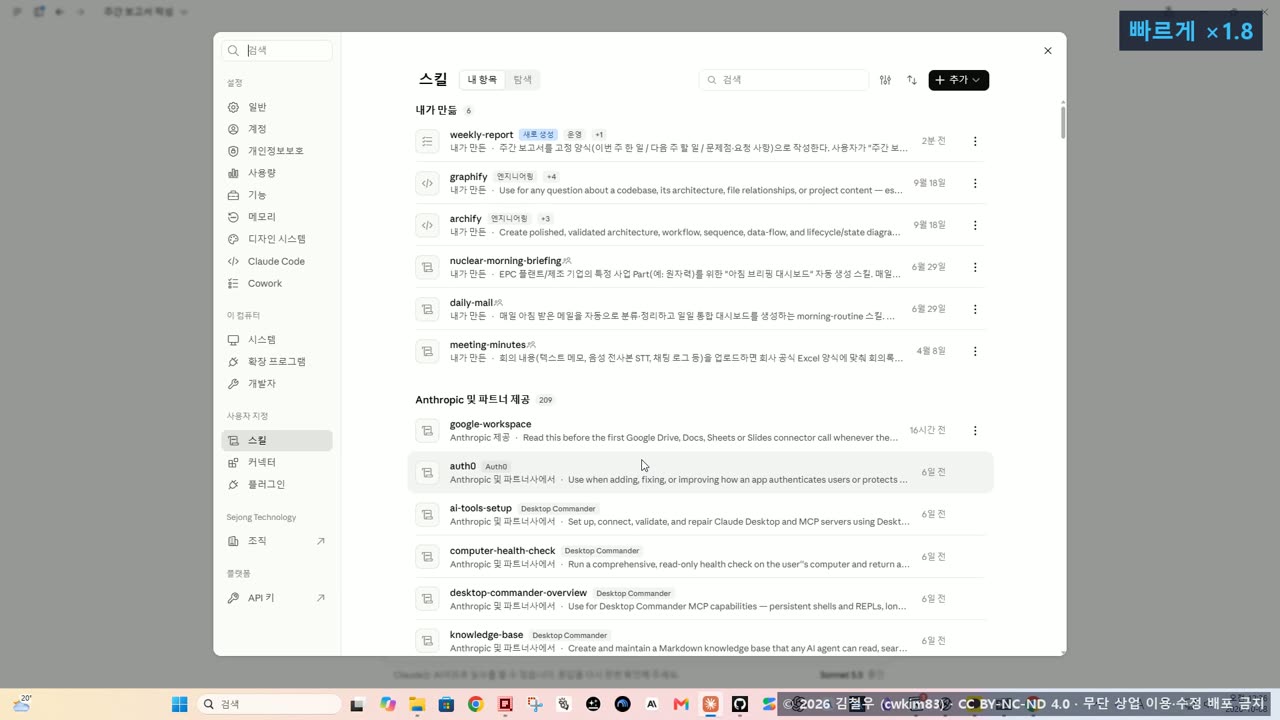Open 디자인 시스템 settings
The height and width of the screenshot is (720, 1280).
(x=276, y=239)
